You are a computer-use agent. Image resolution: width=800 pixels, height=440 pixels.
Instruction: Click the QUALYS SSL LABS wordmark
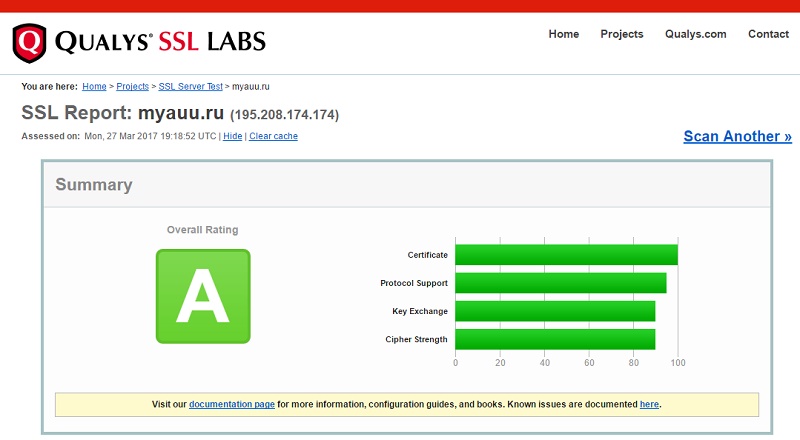pyautogui.click(x=160, y=41)
